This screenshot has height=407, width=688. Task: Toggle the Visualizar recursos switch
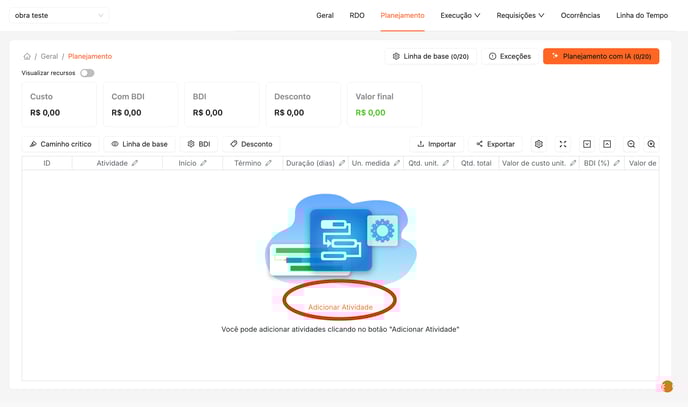(87, 73)
